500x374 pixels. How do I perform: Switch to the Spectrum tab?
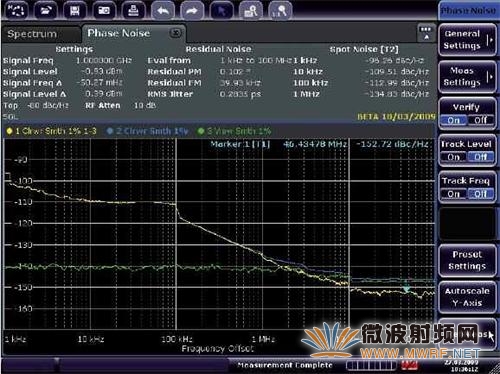click(x=32, y=34)
